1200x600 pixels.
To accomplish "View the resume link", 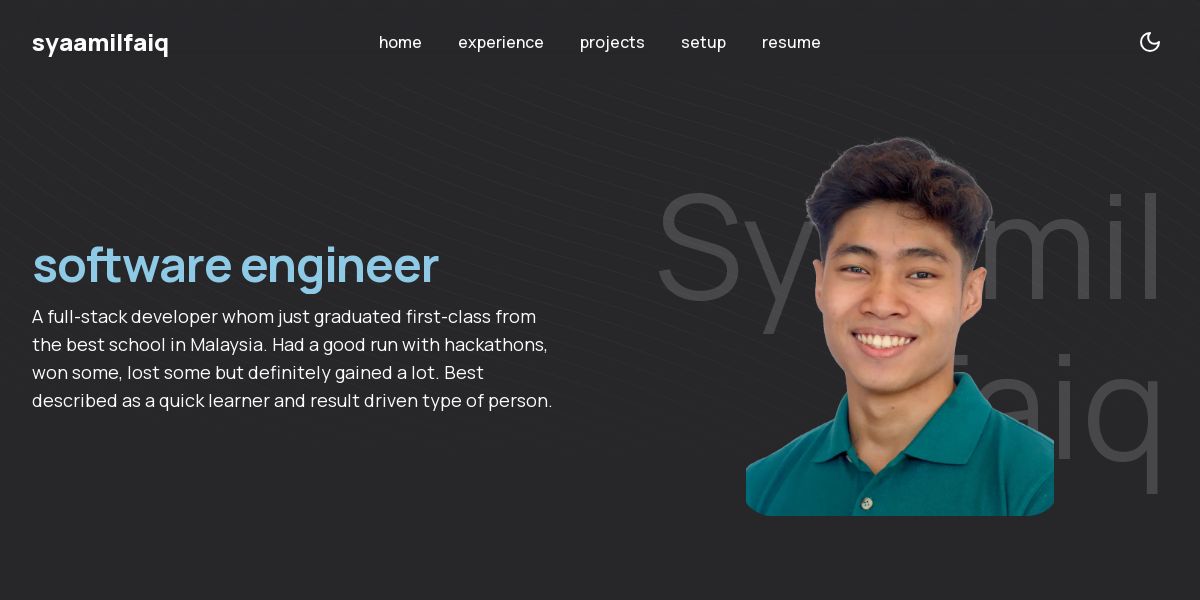I will (791, 42).
